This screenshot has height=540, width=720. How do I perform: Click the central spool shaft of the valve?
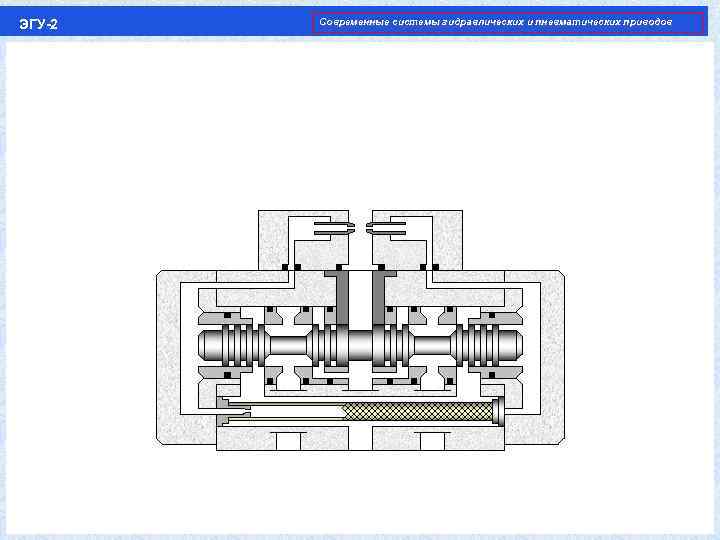[360, 346]
